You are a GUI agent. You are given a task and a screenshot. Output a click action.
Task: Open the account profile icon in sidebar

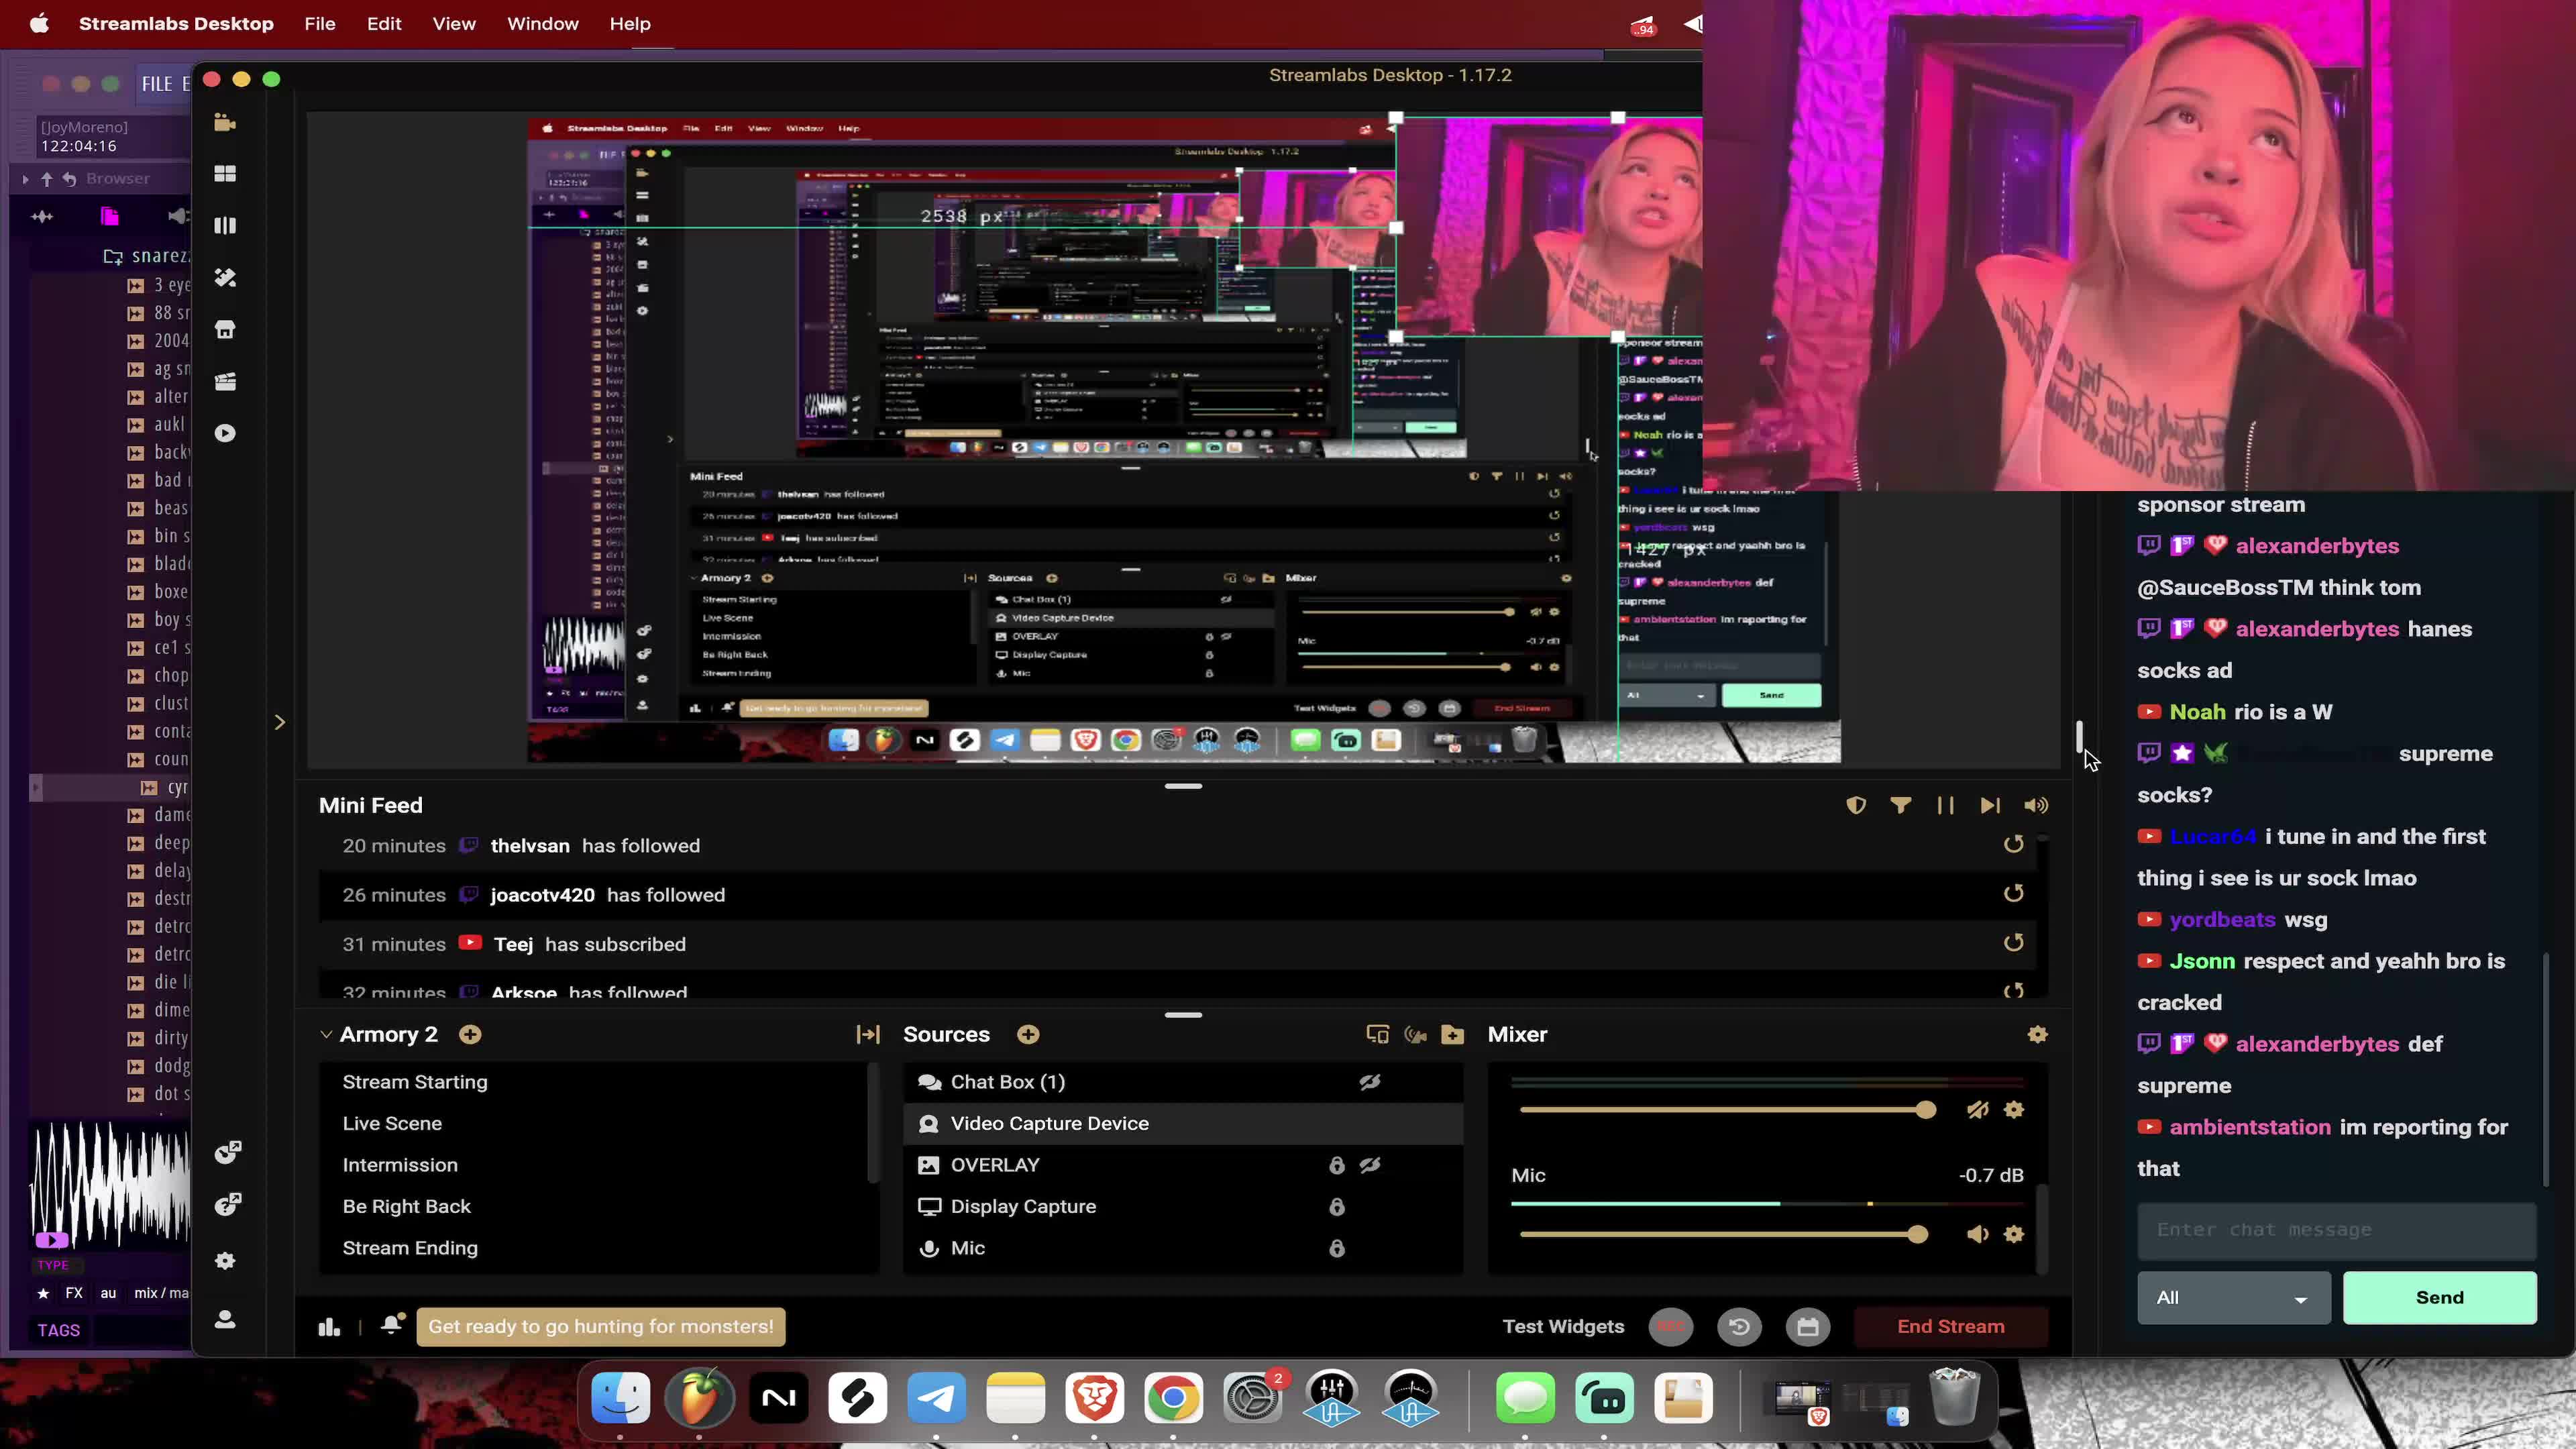[x=225, y=1320]
